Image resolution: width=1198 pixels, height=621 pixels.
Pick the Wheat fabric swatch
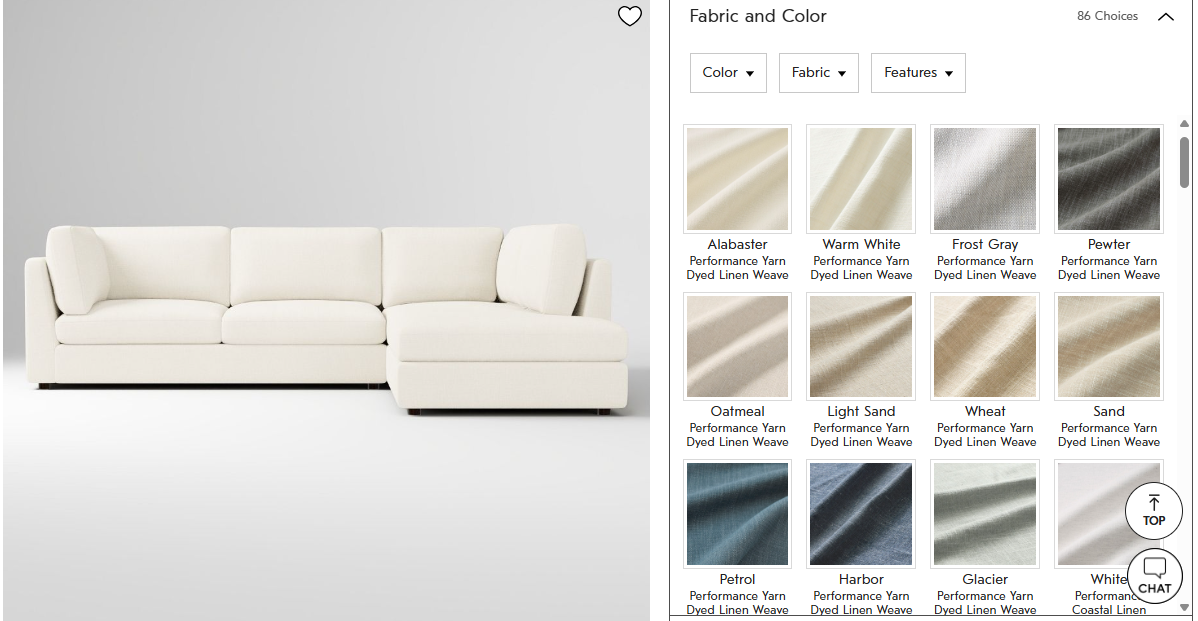pyautogui.click(x=985, y=347)
